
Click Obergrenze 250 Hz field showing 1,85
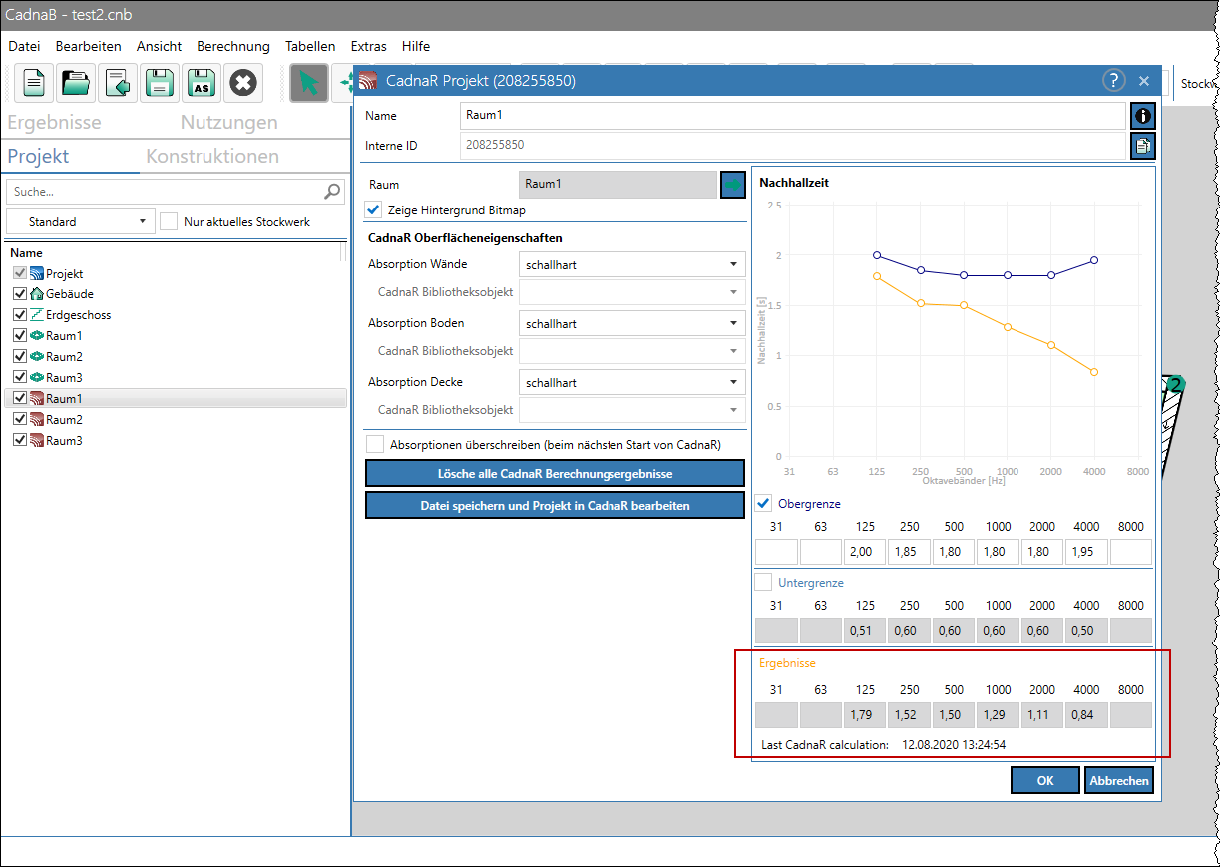(x=909, y=552)
